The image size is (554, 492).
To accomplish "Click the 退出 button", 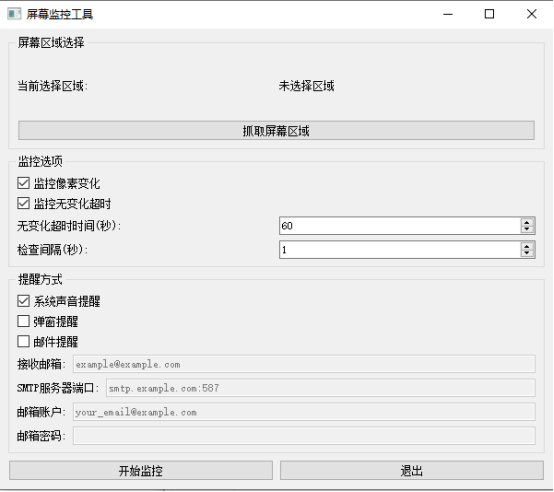I will [412, 470].
